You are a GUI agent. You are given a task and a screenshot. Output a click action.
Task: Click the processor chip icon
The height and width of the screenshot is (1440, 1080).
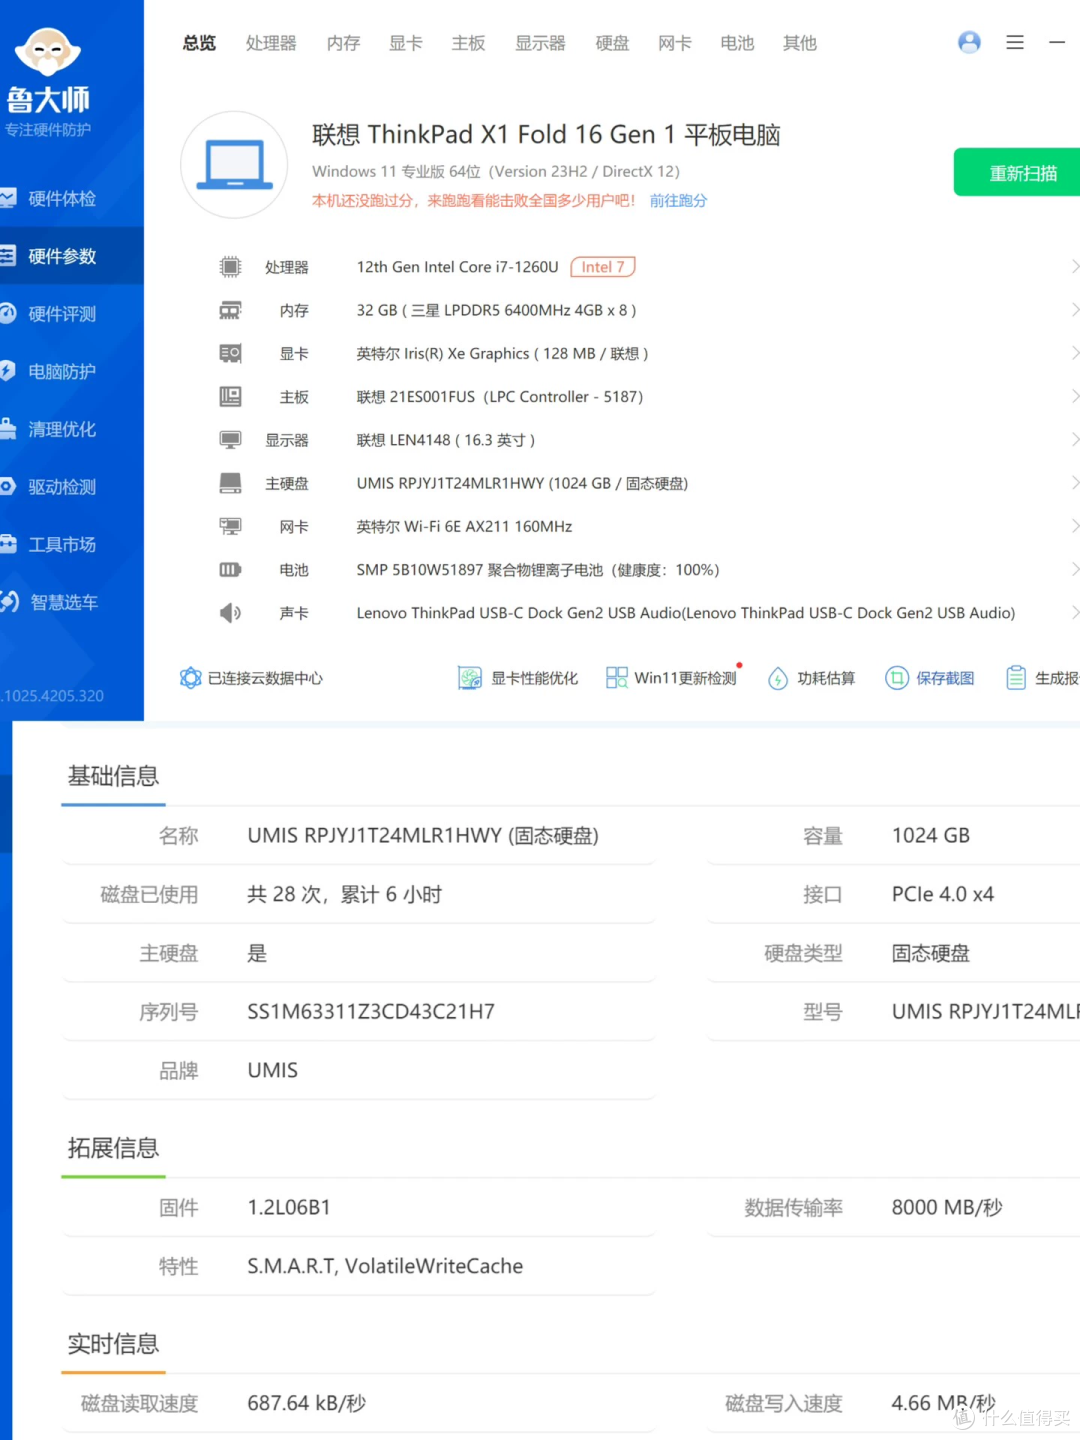click(231, 267)
